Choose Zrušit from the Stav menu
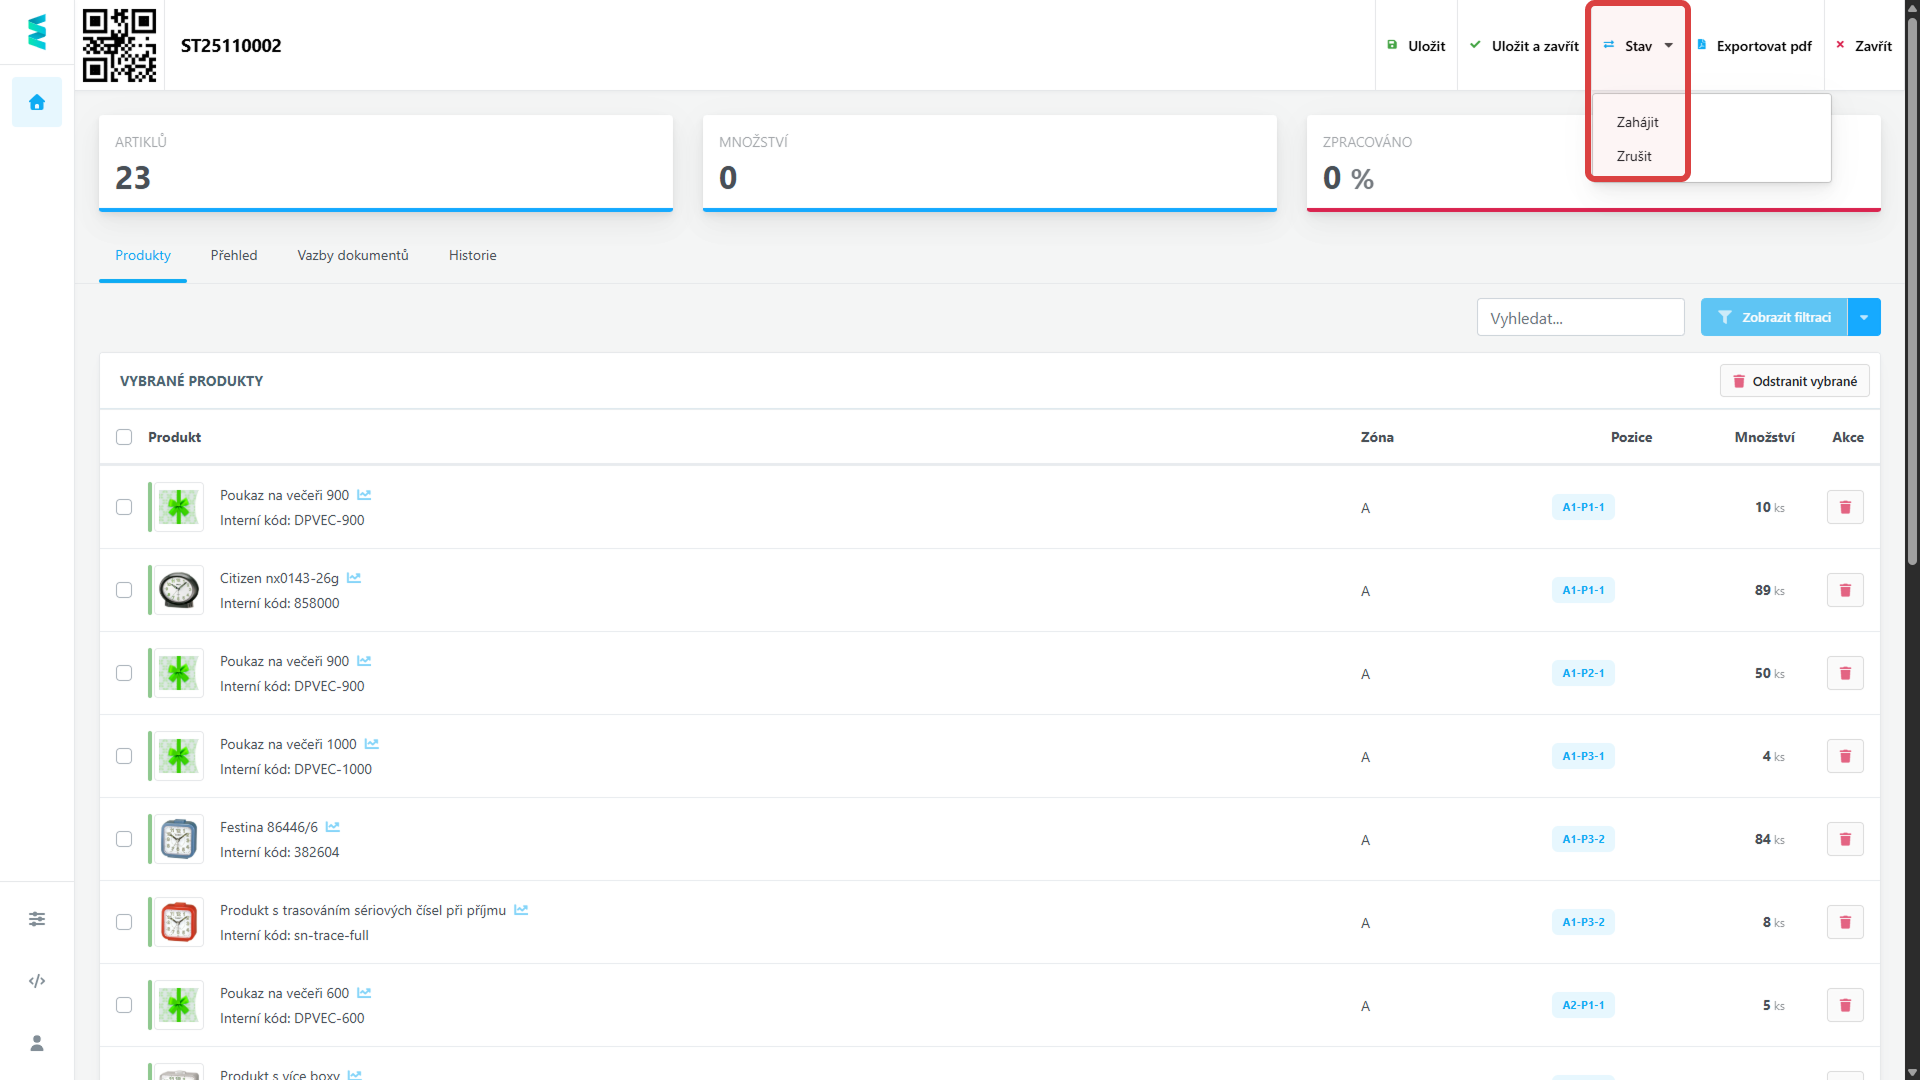This screenshot has height=1080, width=1920. point(1634,156)
